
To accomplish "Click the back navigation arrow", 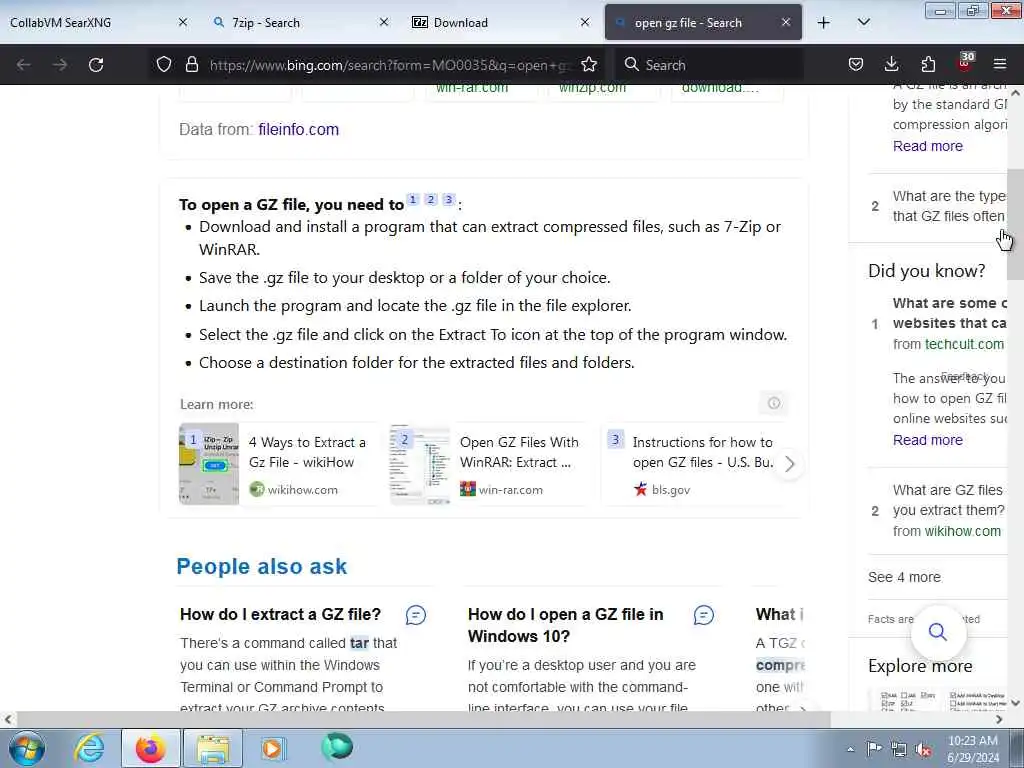I will click(x=24, y=65).
